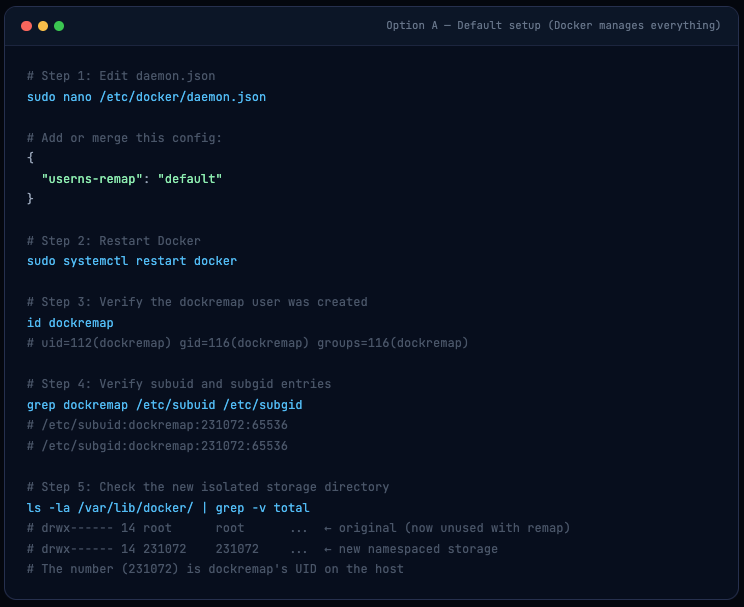
Task: Click the yellow minimize dot
Action: pyautogui.click(x=43, y=26)
